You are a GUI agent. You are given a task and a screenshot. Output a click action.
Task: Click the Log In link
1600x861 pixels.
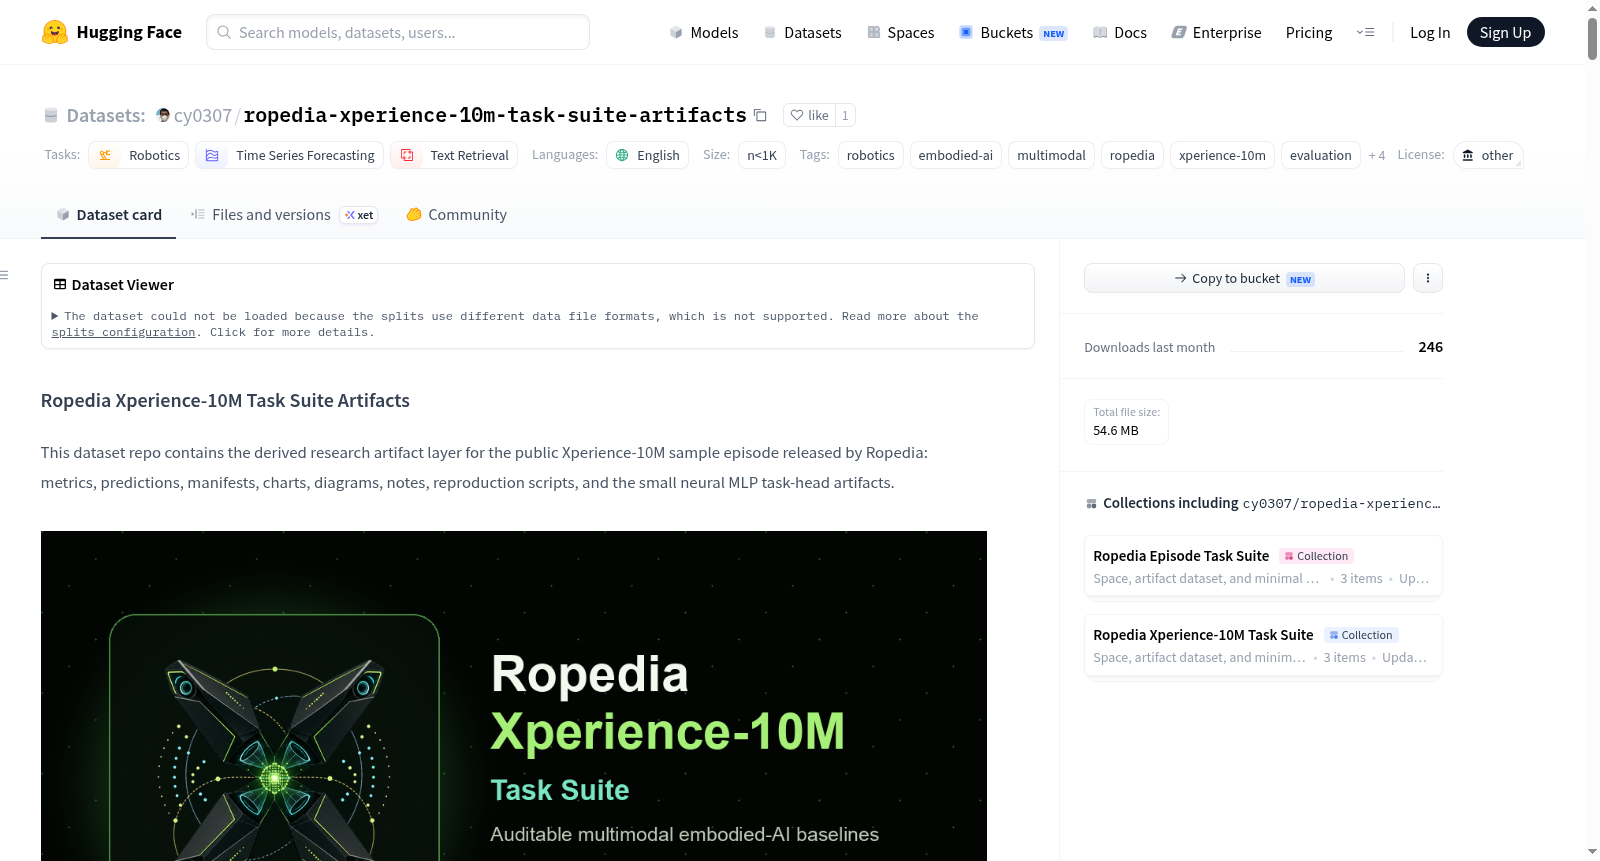point(1430,32)
